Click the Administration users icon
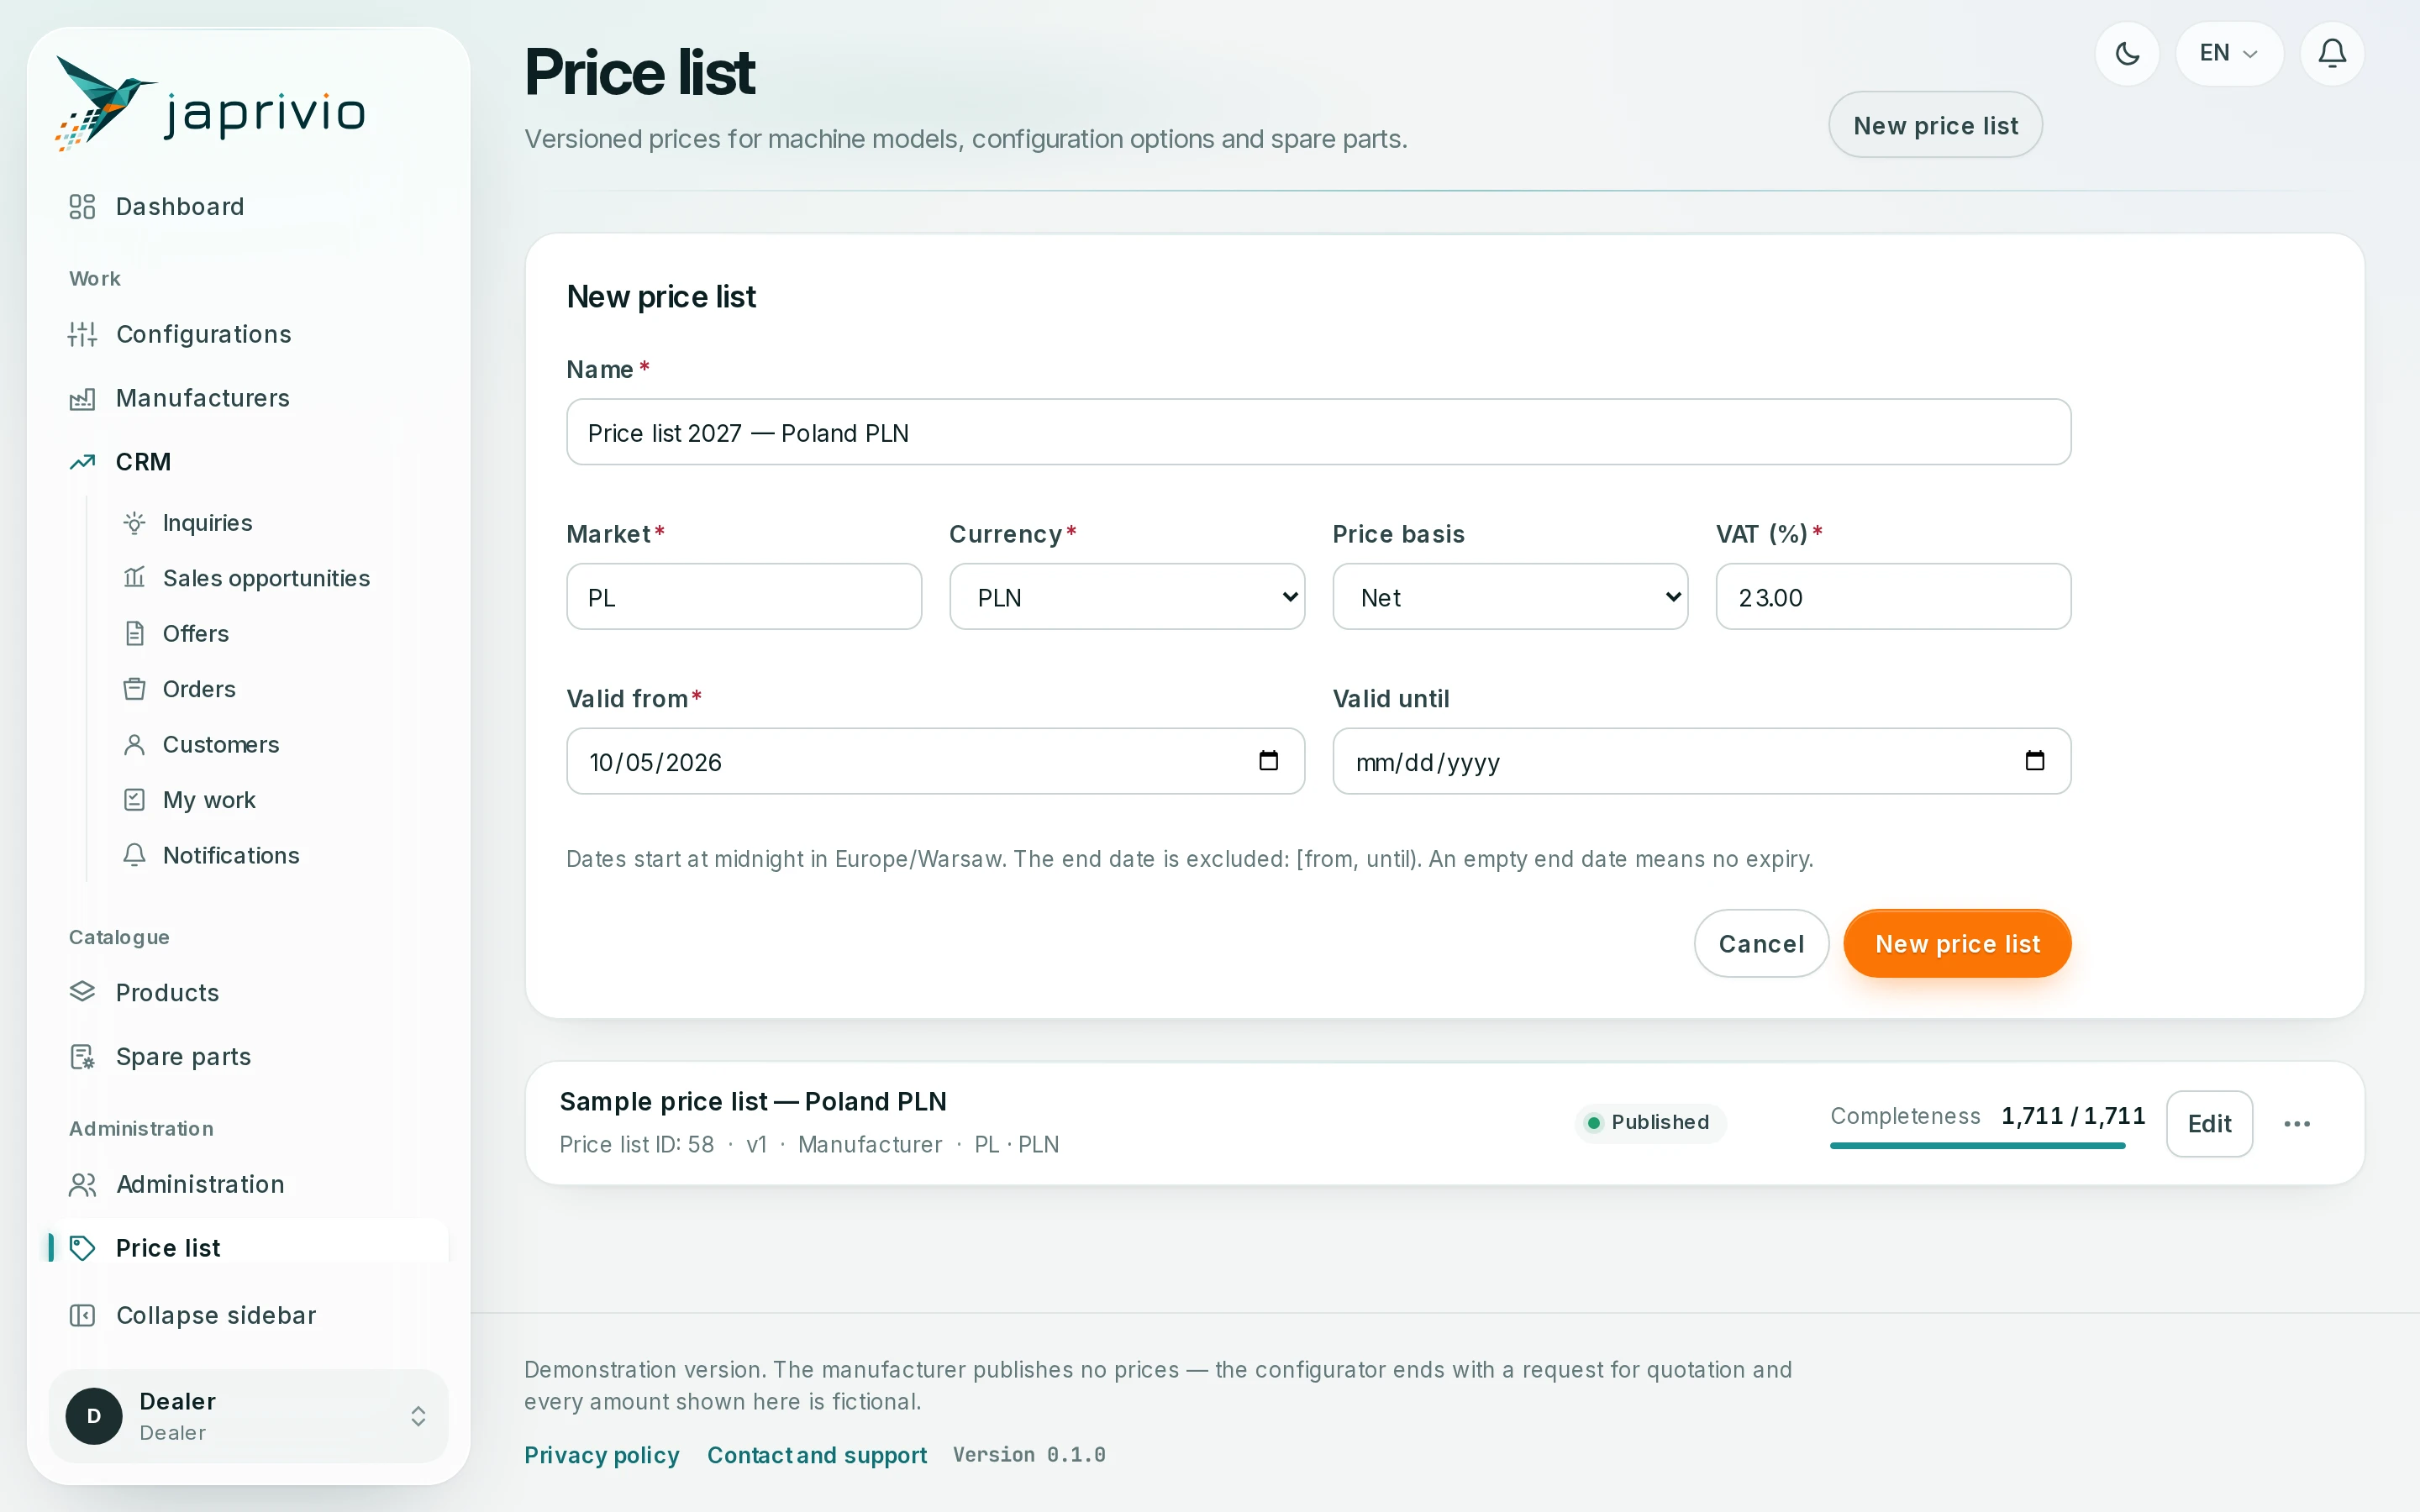Screen dimensions: 2420x1512 click(x=82, y=1184)
